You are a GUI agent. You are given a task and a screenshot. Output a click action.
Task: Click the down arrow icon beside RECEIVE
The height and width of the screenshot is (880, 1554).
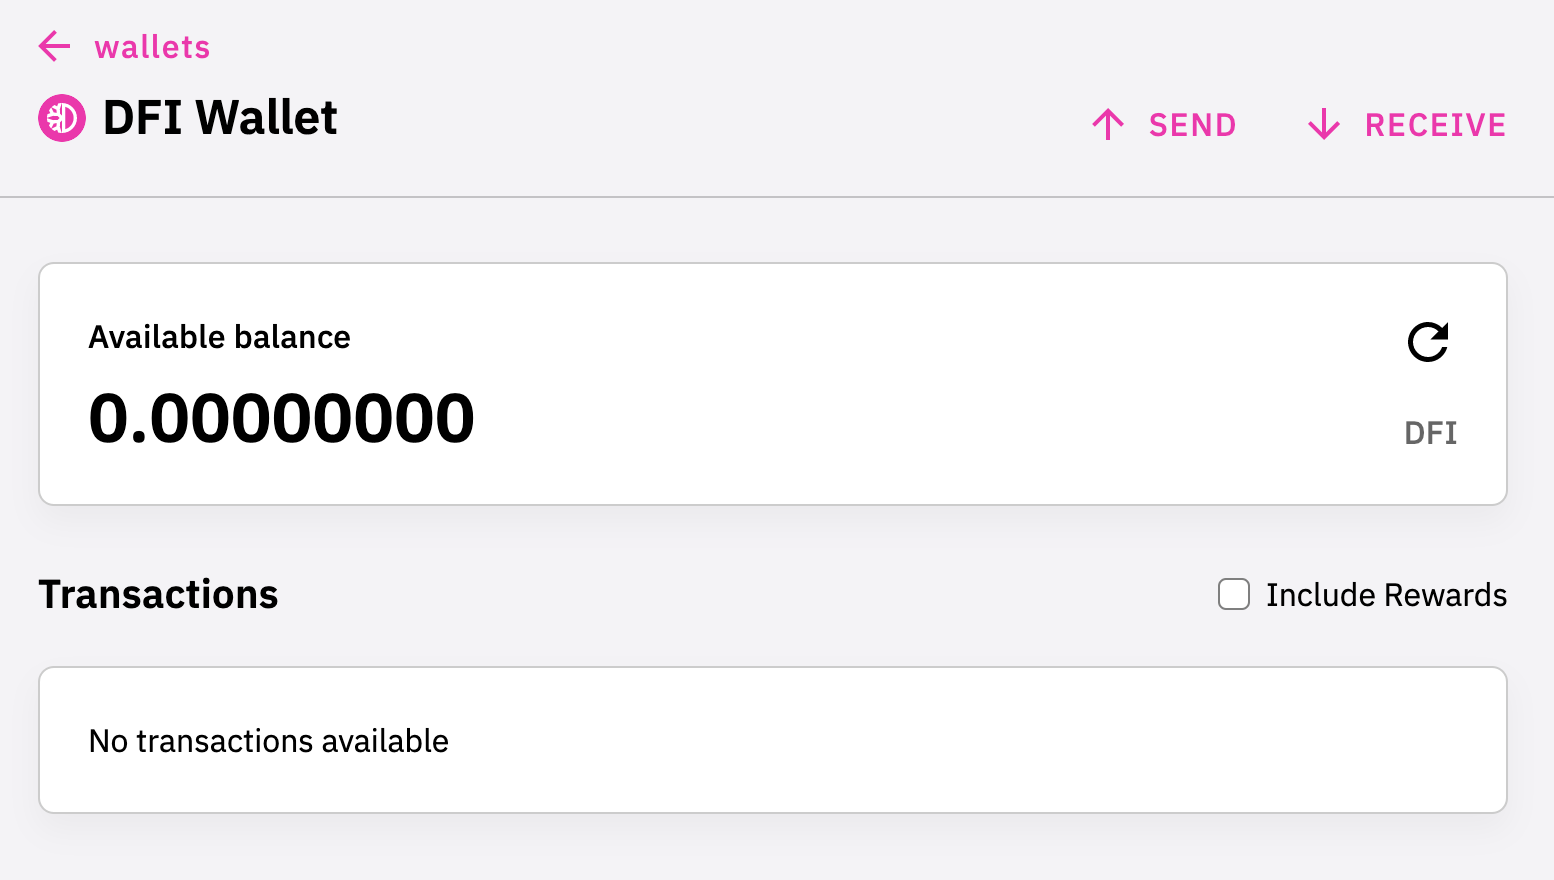click(1324, 125)
